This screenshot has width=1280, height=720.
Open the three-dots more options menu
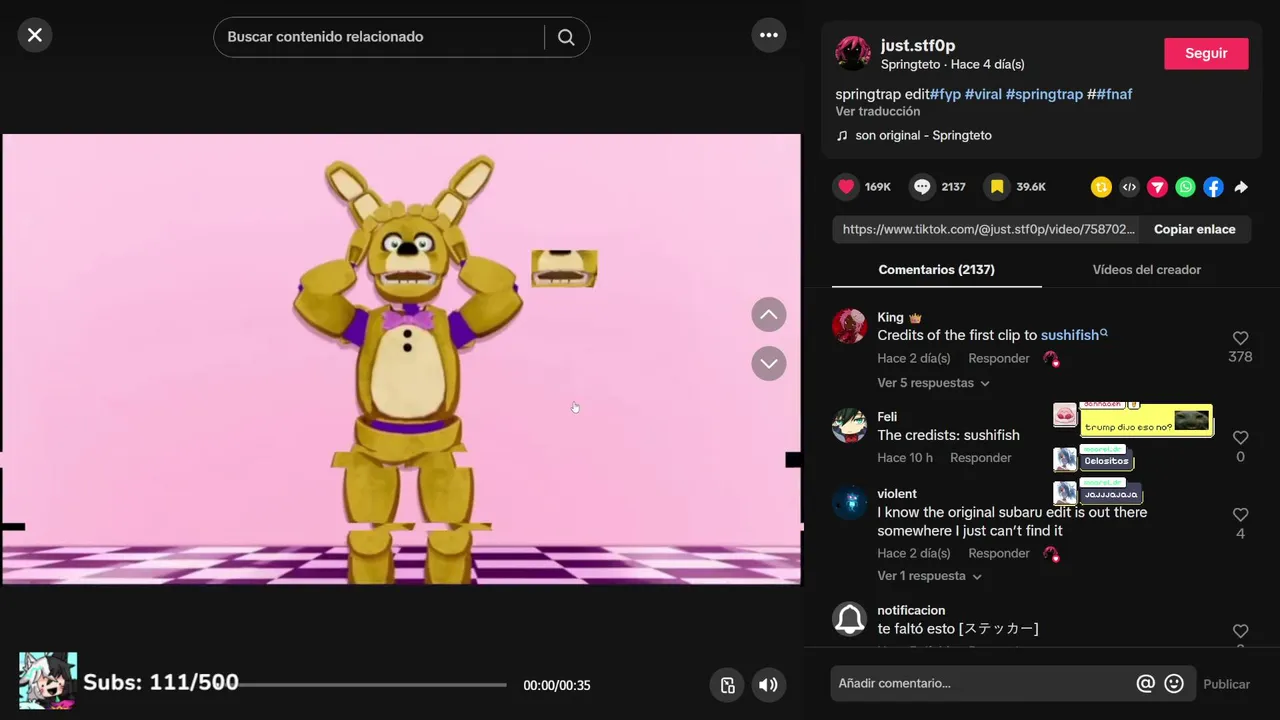(x=769, y=36)
